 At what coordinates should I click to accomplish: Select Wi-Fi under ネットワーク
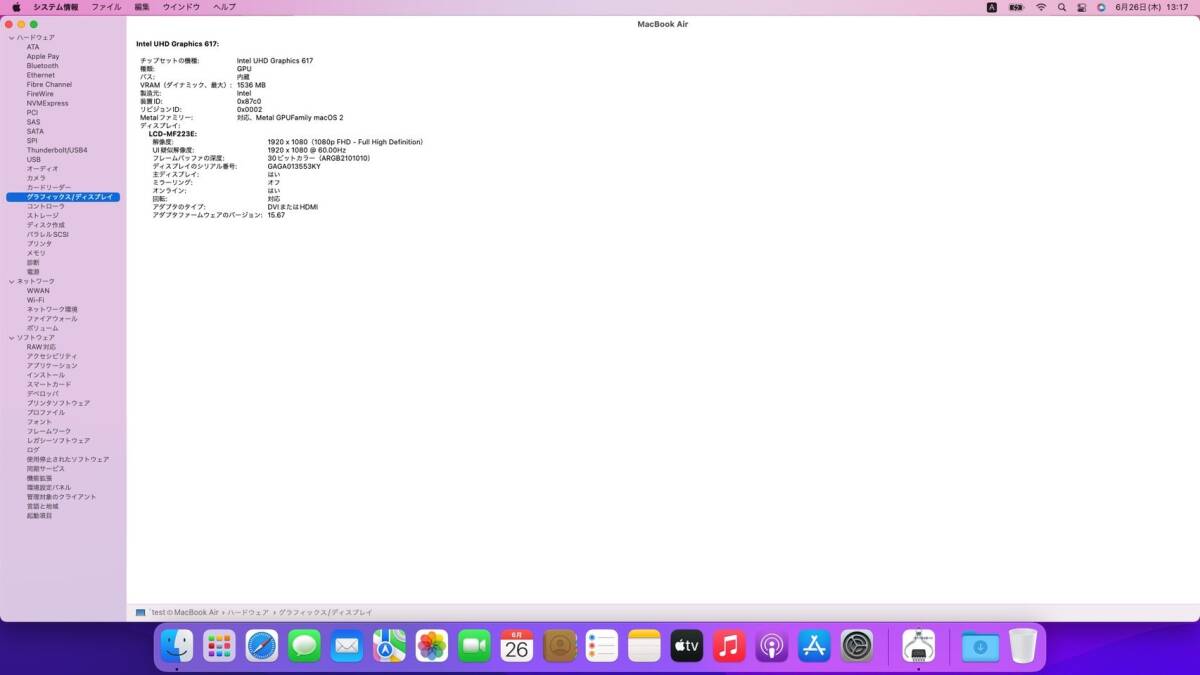click(x=35, y=300)
